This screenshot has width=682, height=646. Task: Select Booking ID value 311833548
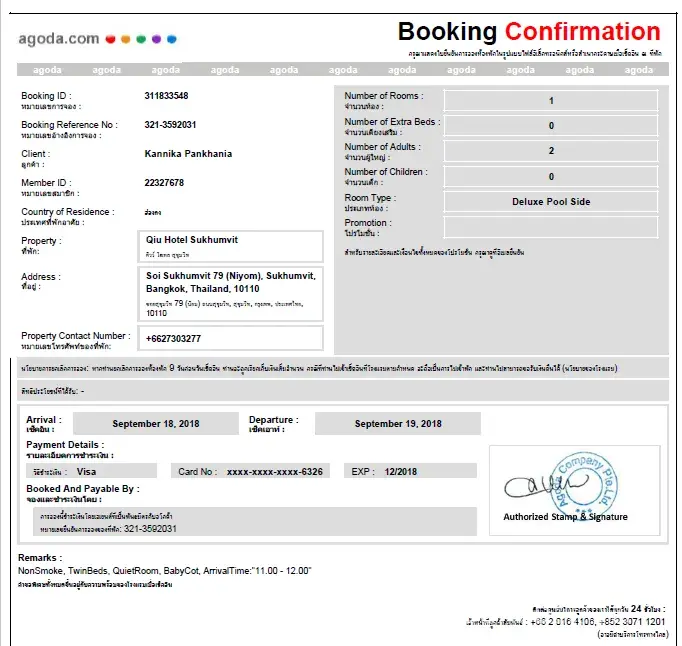(x=166, y=96)
